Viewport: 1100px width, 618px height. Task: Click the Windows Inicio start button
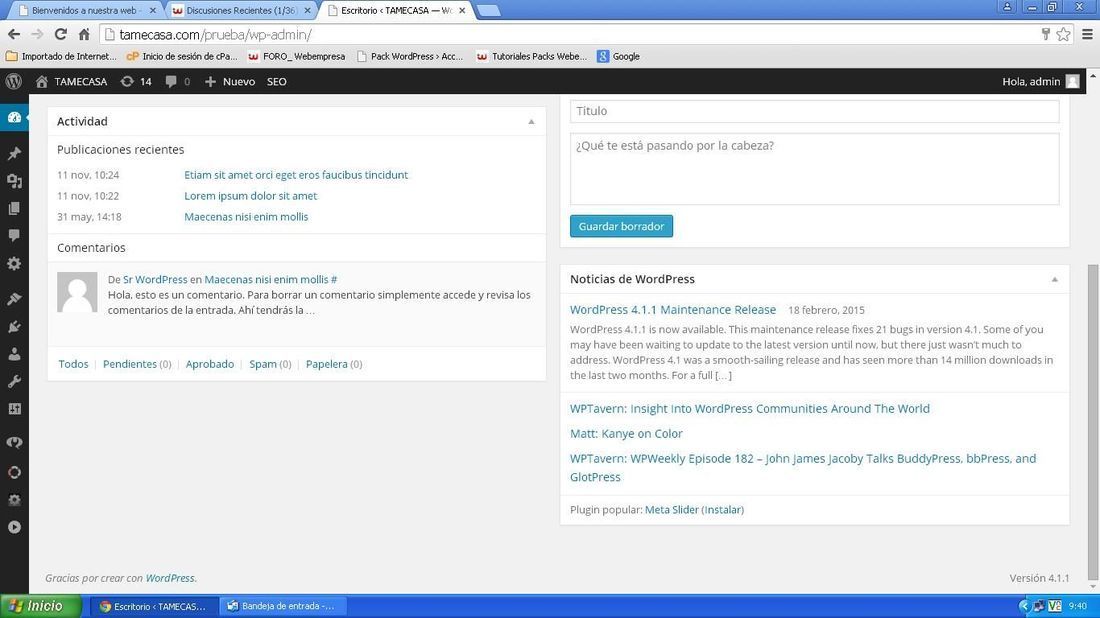coord(40,606)
